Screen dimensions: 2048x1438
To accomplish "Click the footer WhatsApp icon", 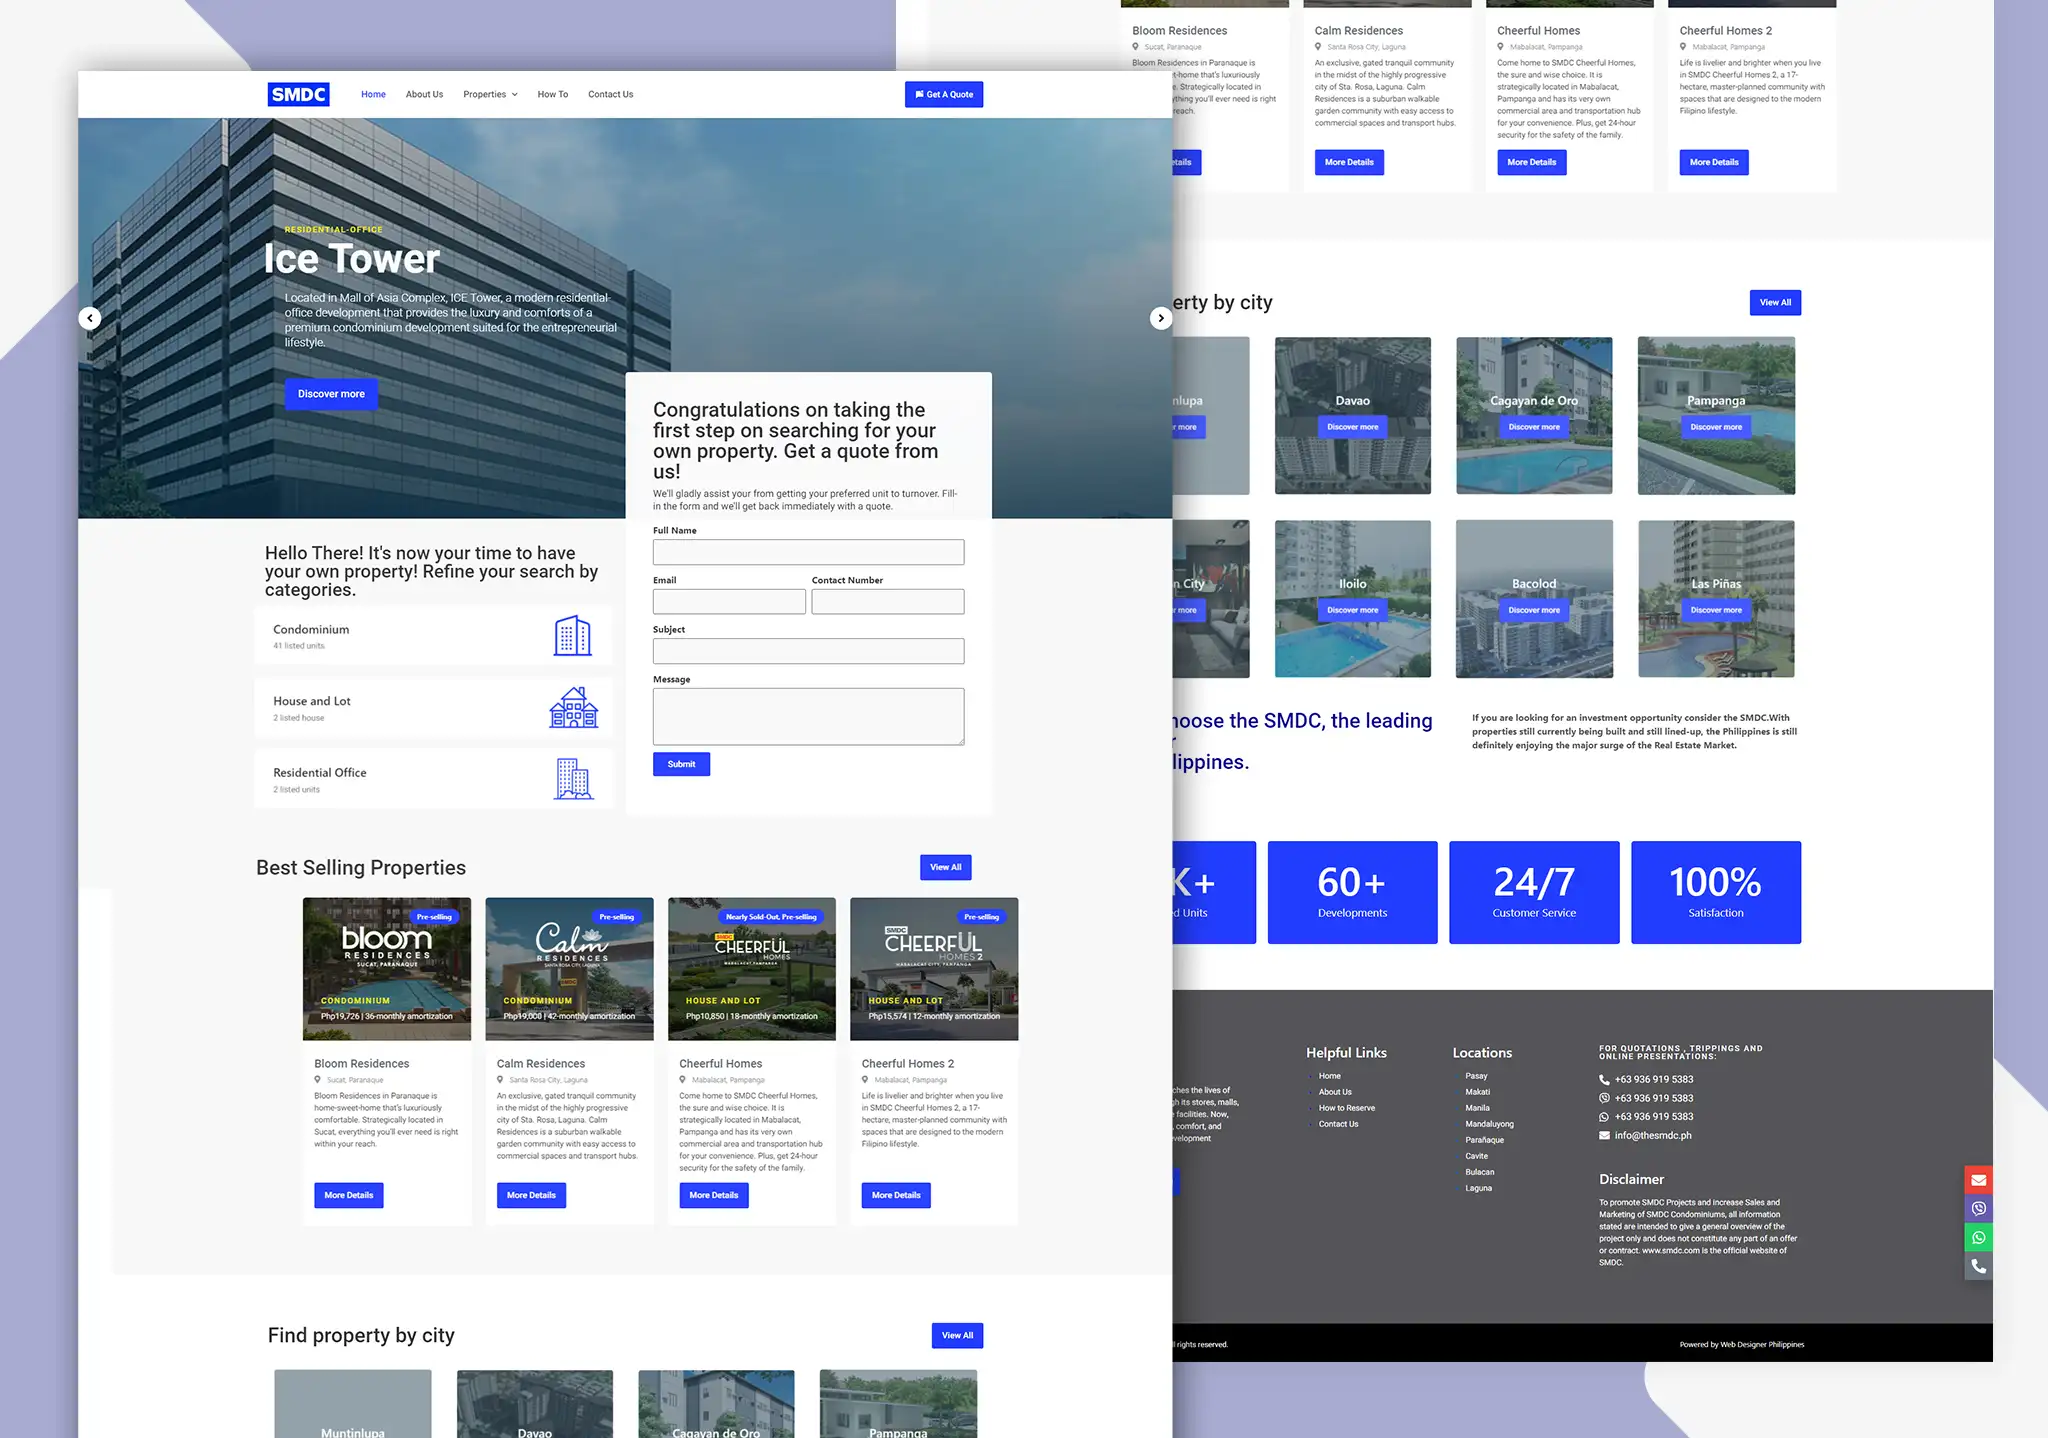I will (1604, 1117).
